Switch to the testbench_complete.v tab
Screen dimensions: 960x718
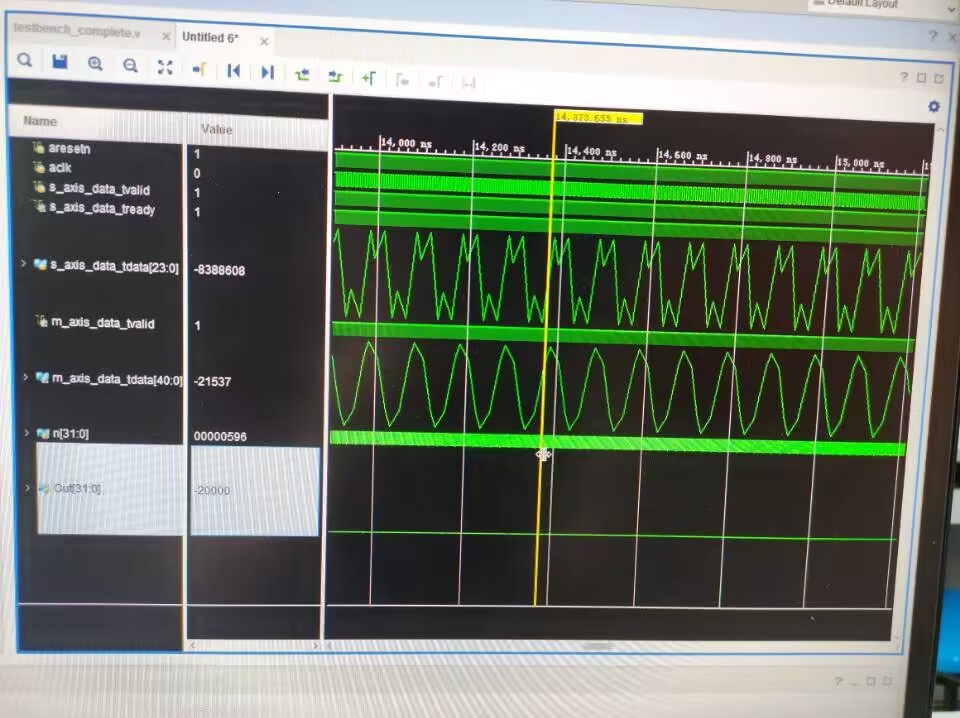click(77, 32)
